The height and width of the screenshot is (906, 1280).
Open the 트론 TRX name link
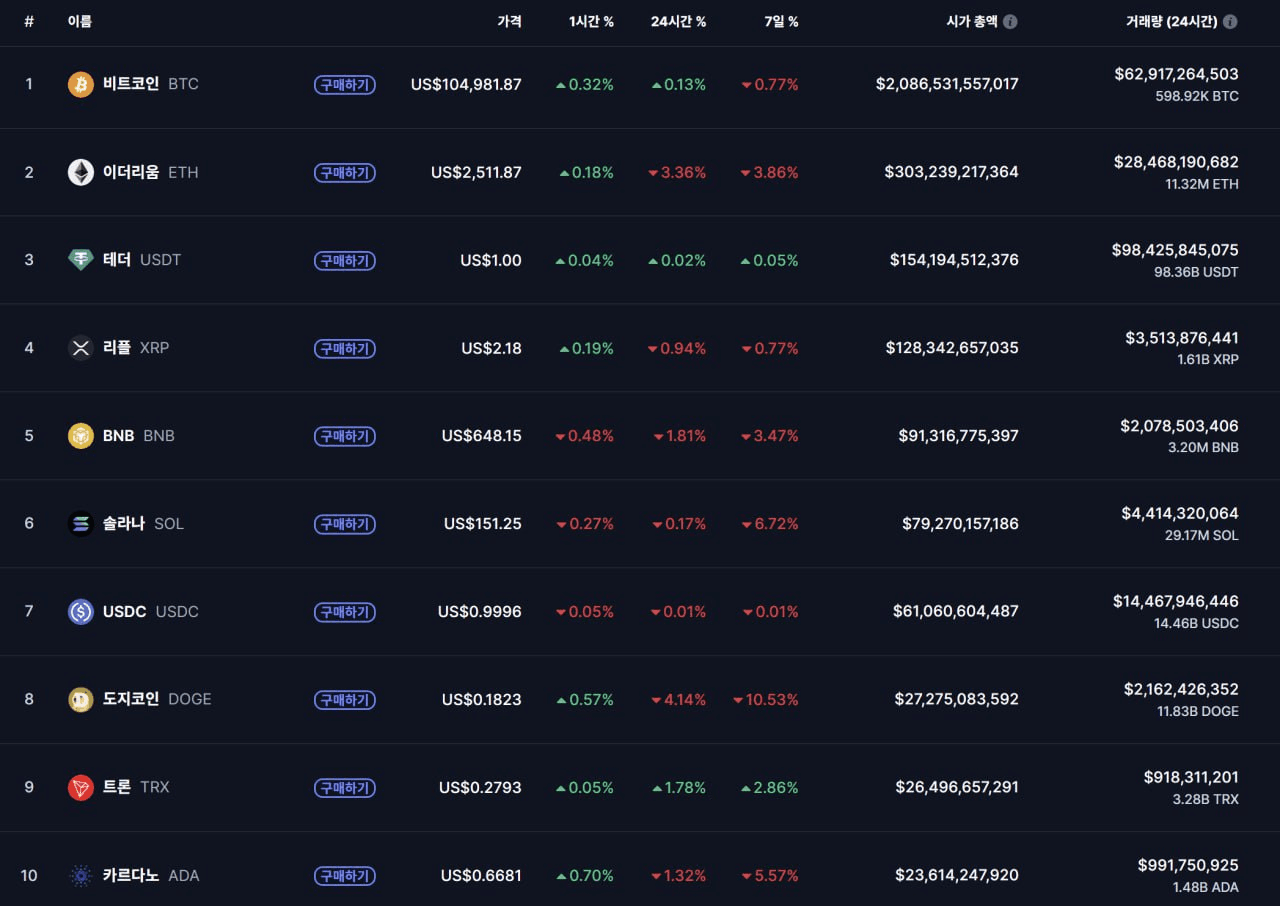pyautogui.click(x=136, y=787)
